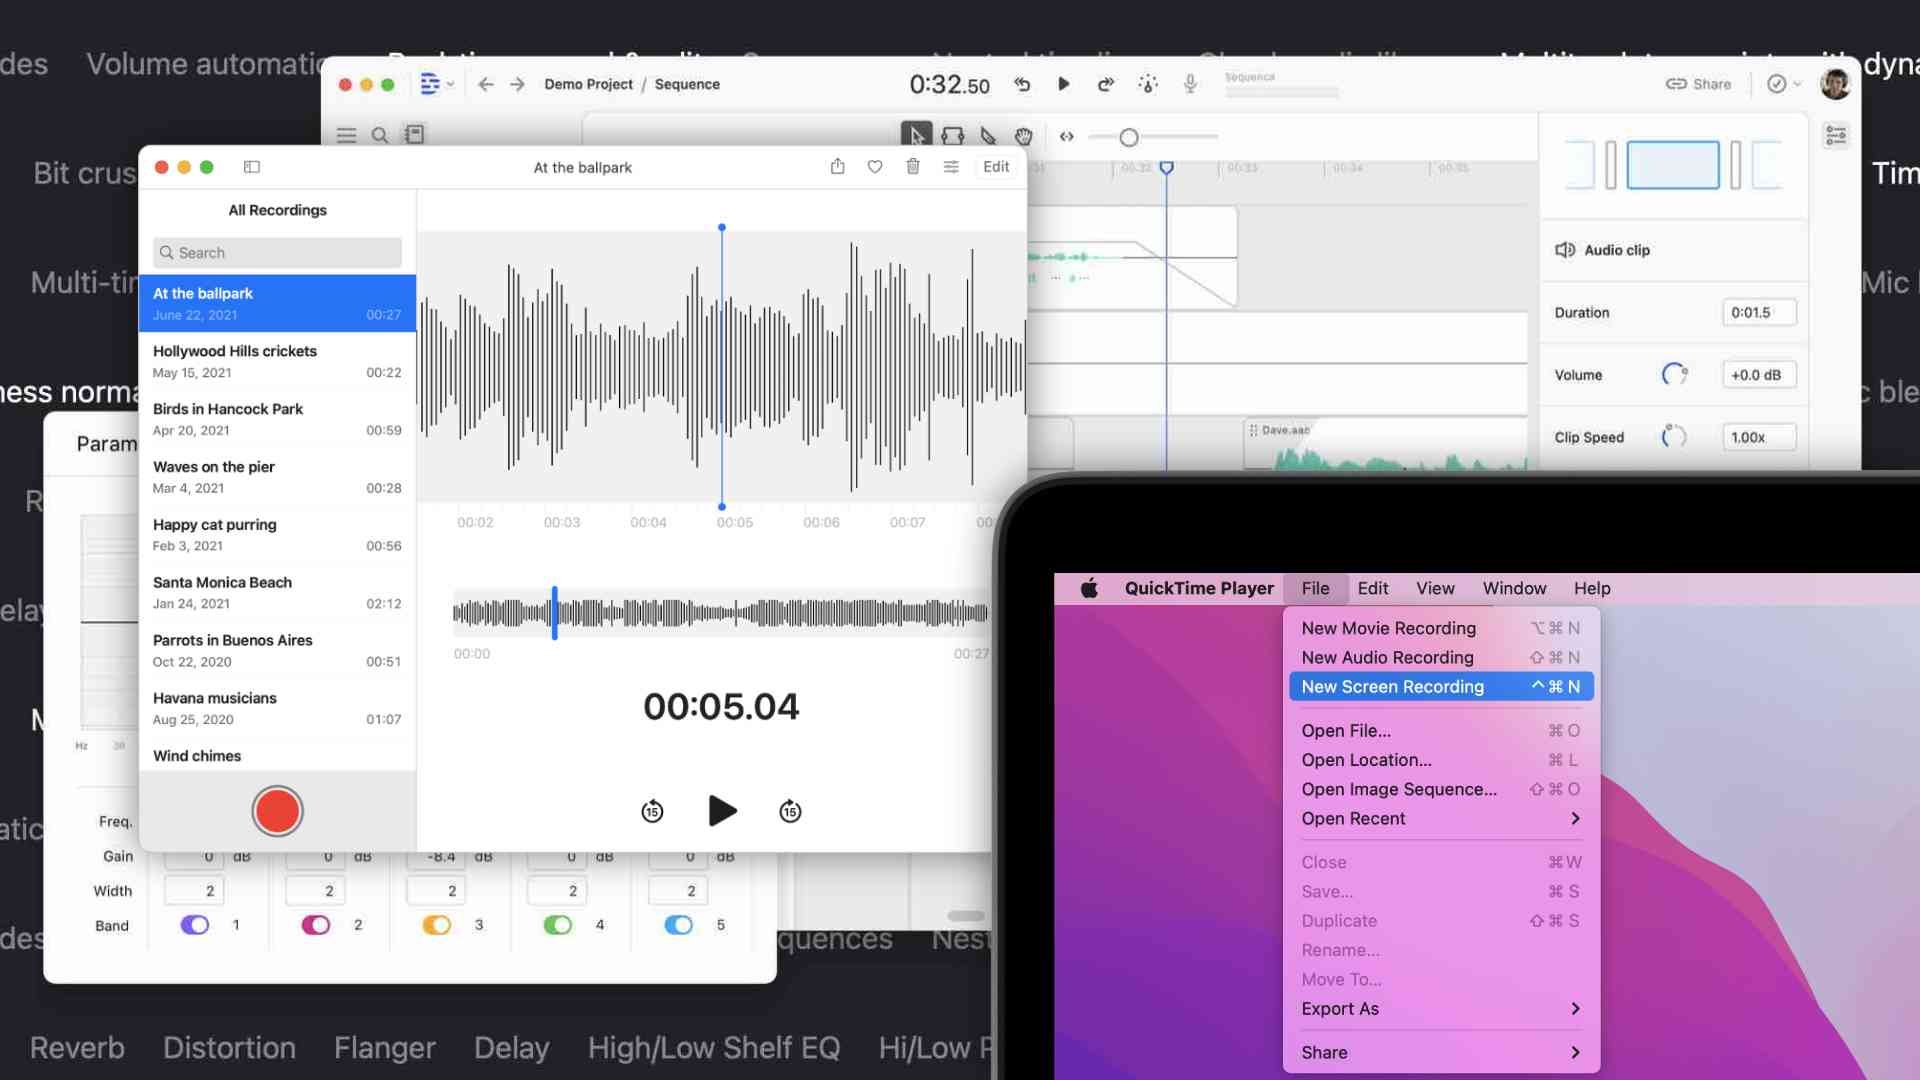Toggle EQ band 1 switch
The height and width of the screenshot is (1080, 1920).
[x=195, y=925]
